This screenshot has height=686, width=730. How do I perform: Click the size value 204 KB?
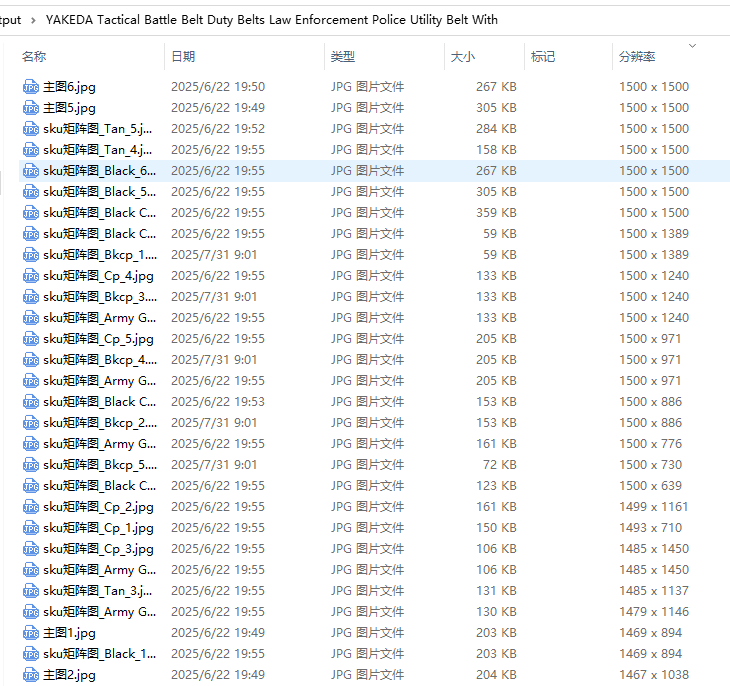[496, 674]
